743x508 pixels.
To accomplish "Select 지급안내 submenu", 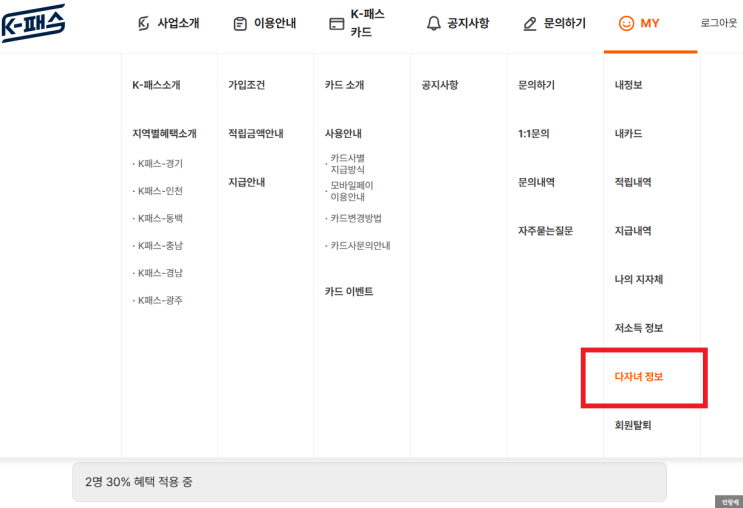I will click(x=246, y=182).
